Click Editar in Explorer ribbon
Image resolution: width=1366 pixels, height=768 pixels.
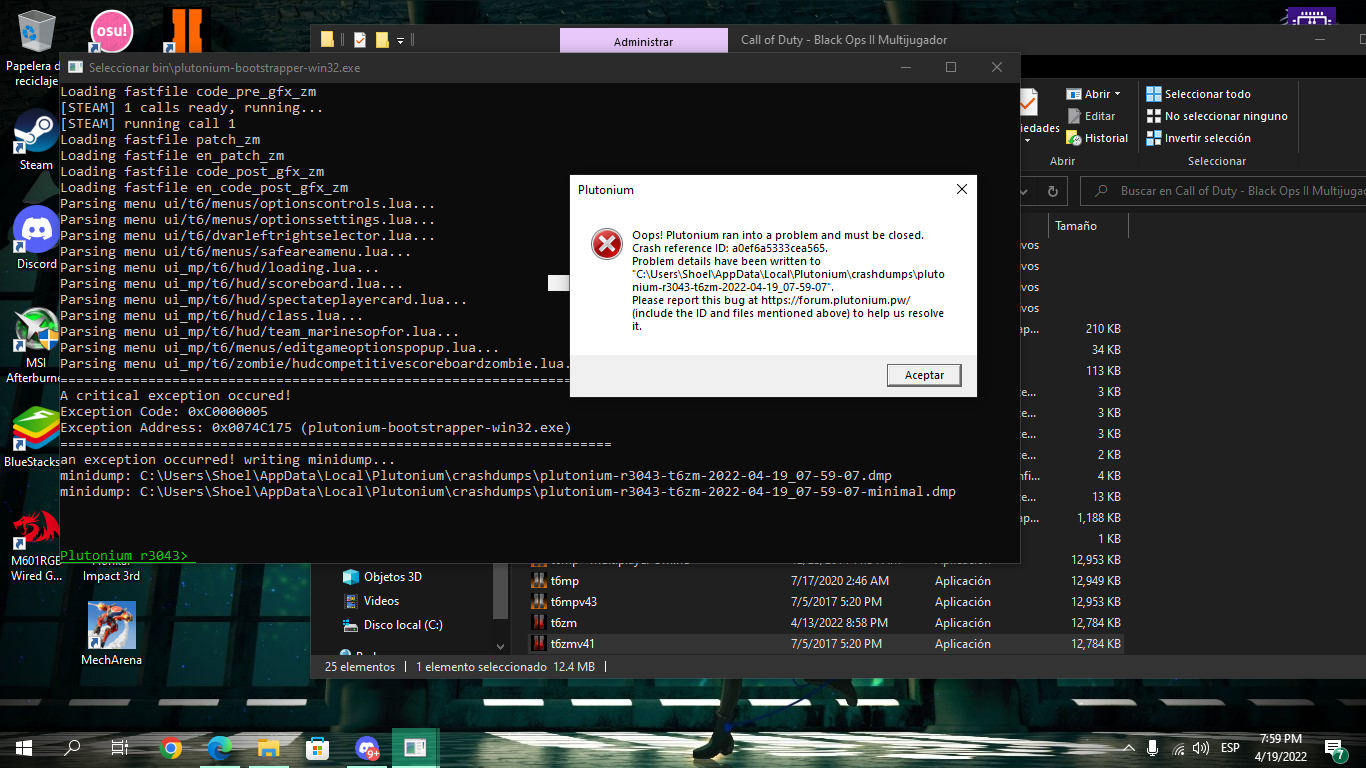point(1091,116)
